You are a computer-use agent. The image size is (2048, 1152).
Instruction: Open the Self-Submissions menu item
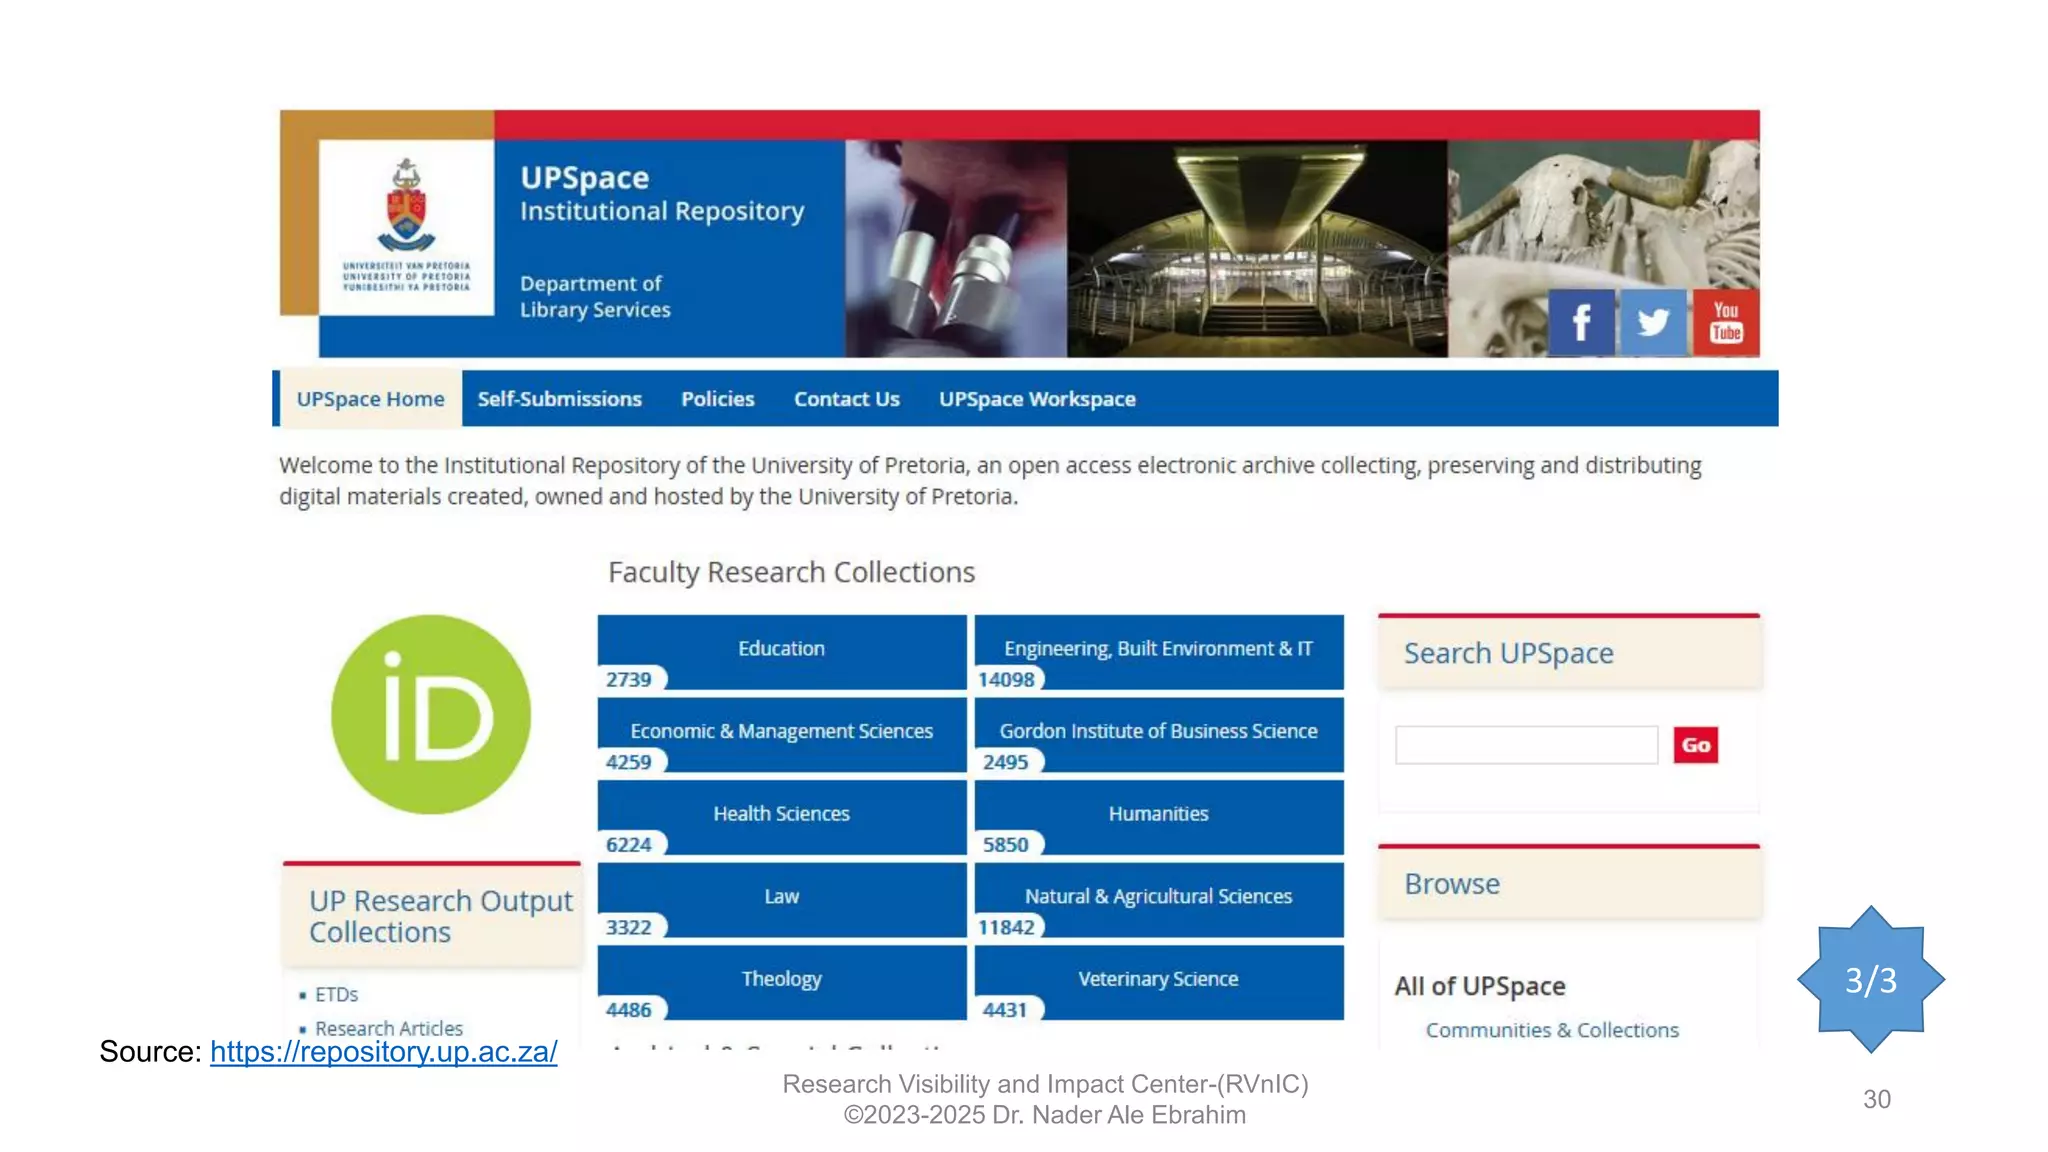point(559,399)
